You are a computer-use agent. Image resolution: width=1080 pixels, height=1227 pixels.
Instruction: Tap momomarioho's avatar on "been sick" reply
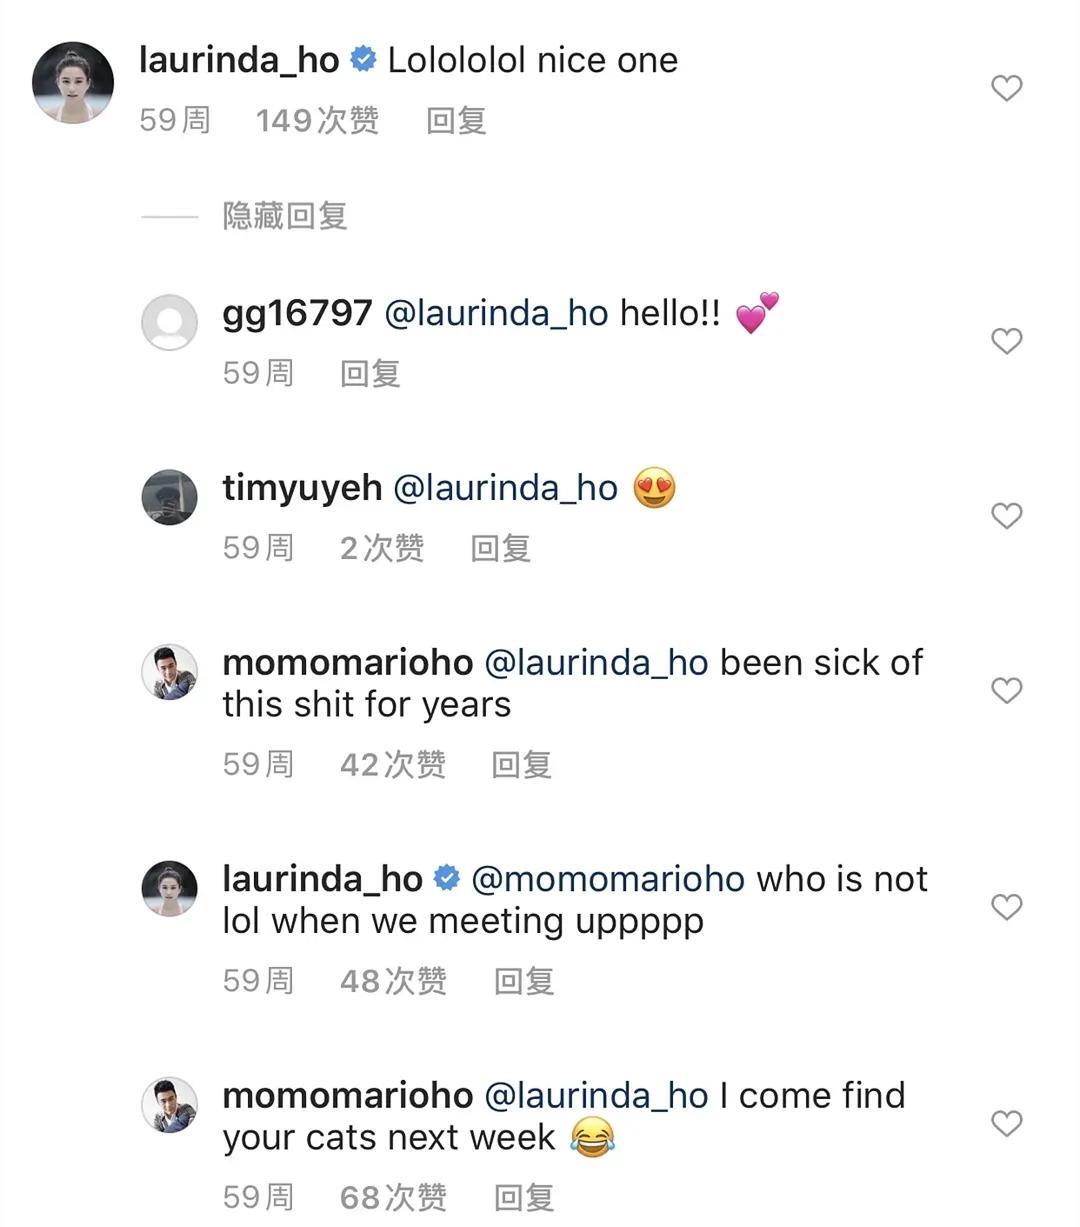coord(169,671)
